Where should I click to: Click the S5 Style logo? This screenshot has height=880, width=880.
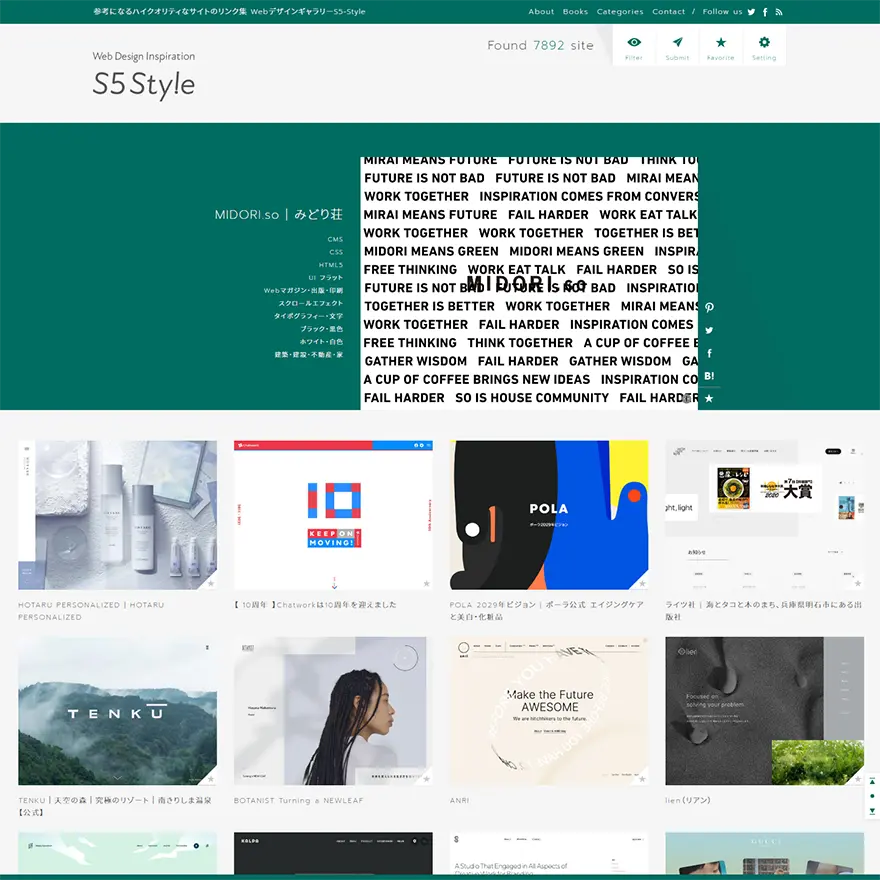144,83
